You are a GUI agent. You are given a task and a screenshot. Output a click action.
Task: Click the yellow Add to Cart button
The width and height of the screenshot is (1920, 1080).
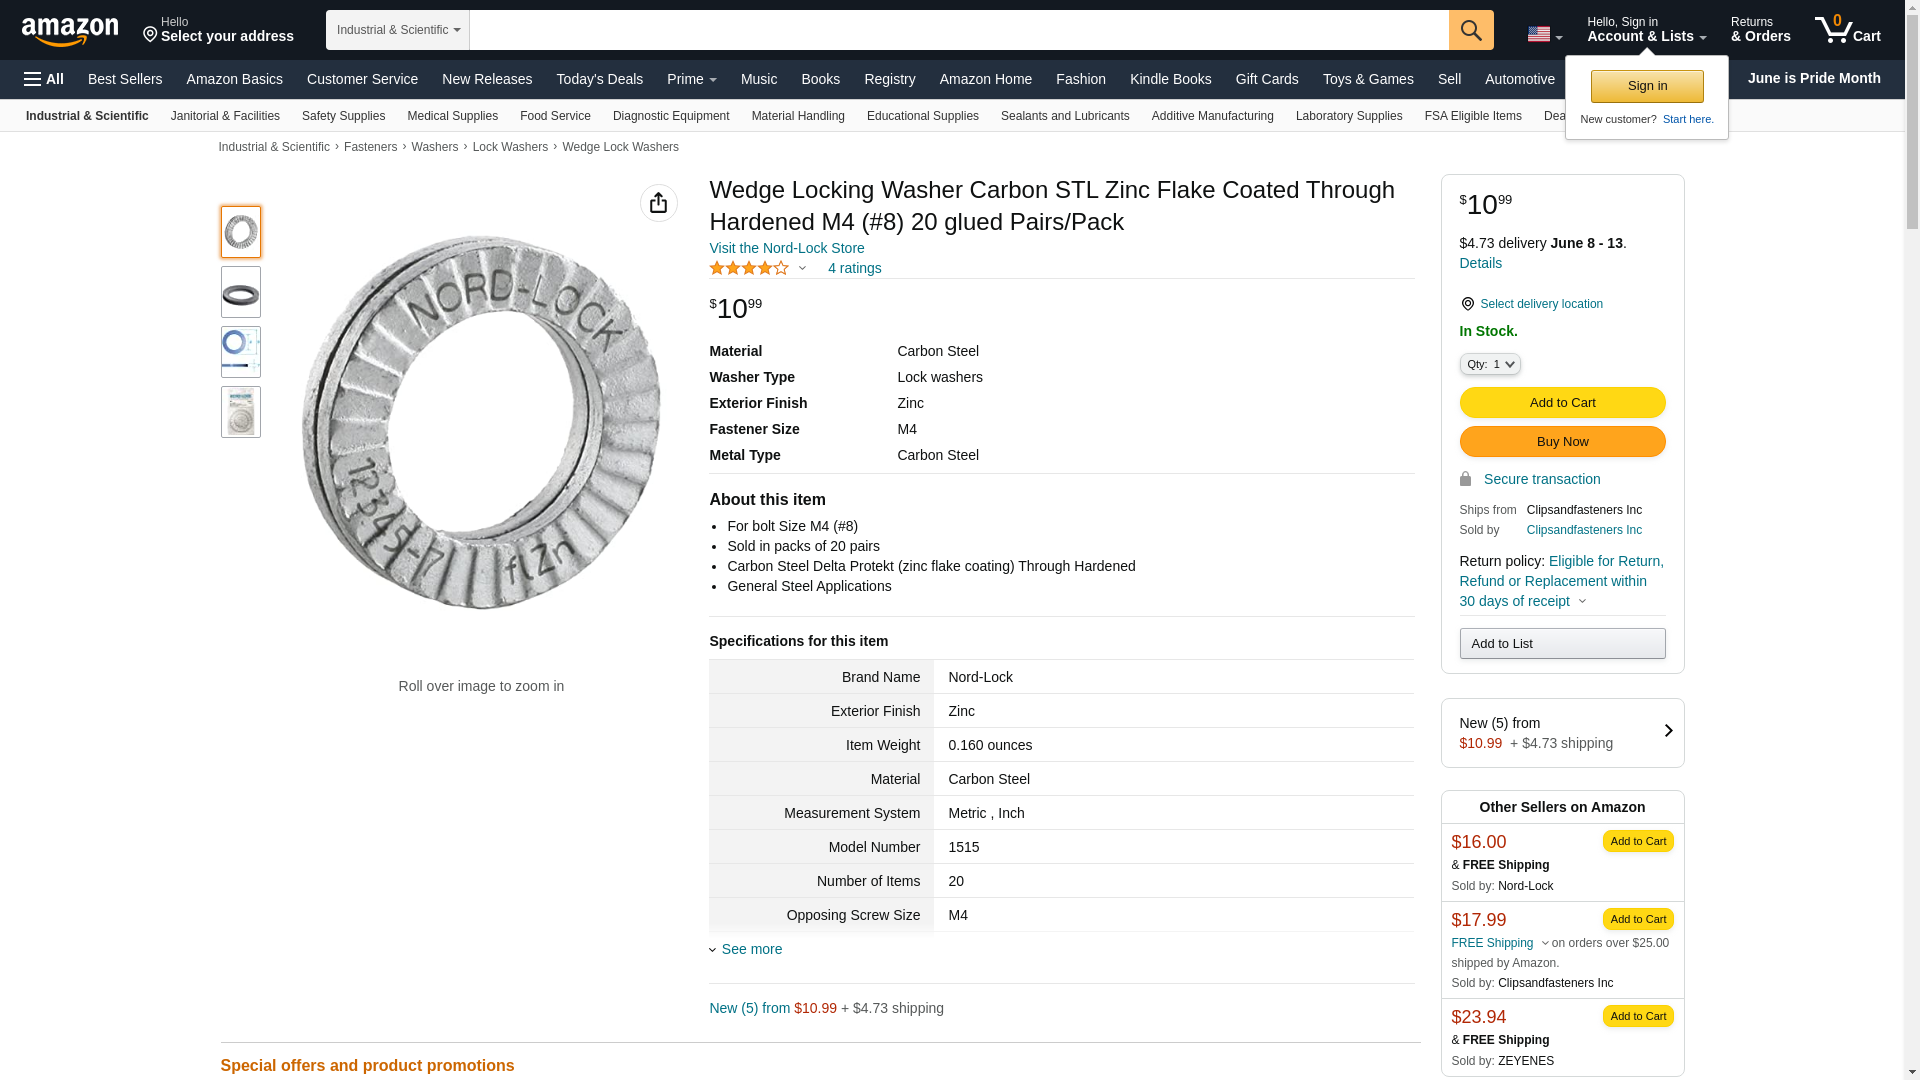pos(1561,402)
